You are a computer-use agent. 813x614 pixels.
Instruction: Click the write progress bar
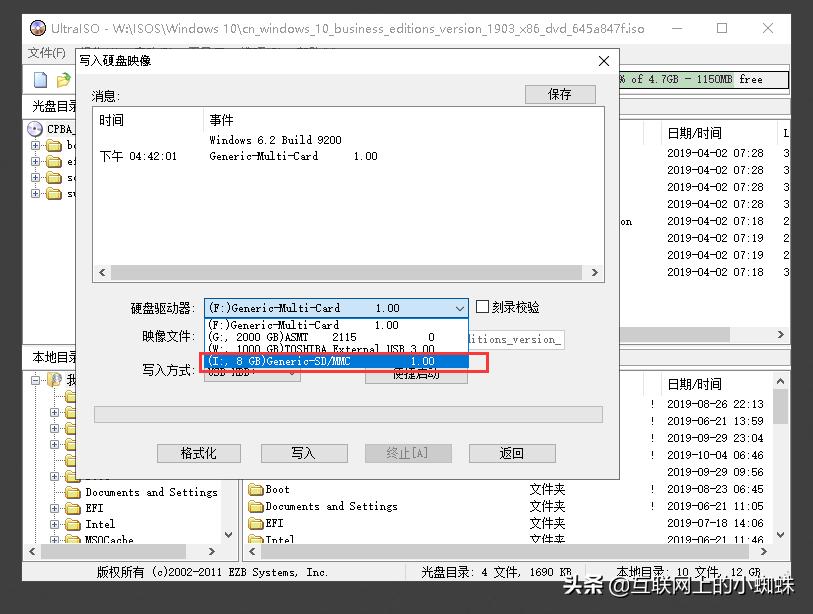350,414
